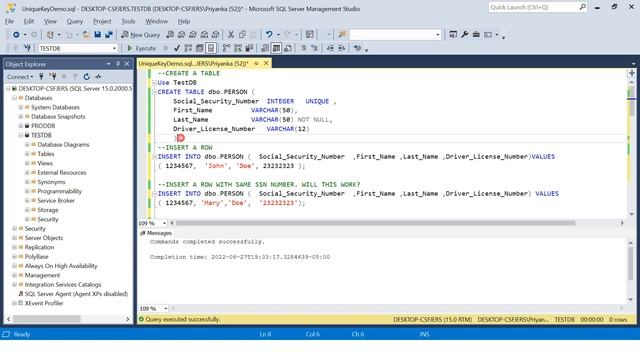Click the Execute query button
Viewport: 640px width, 360px height.
142,48
